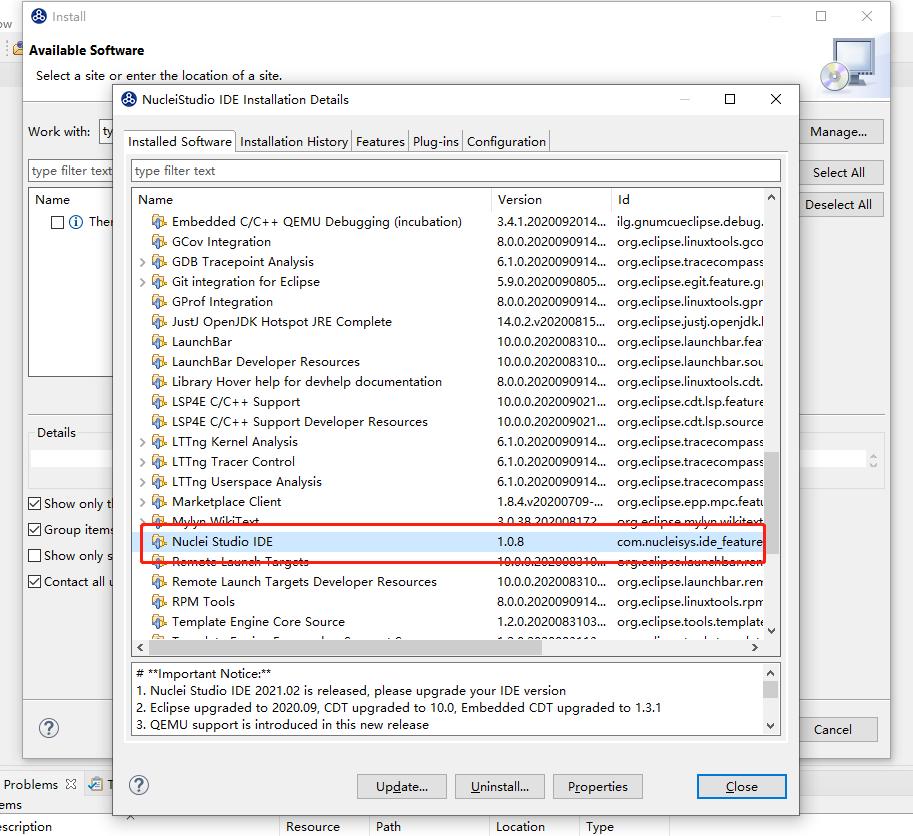Switch to the Installed Software tab
This screenshot has width=913, height=836.
coord(180,141)
